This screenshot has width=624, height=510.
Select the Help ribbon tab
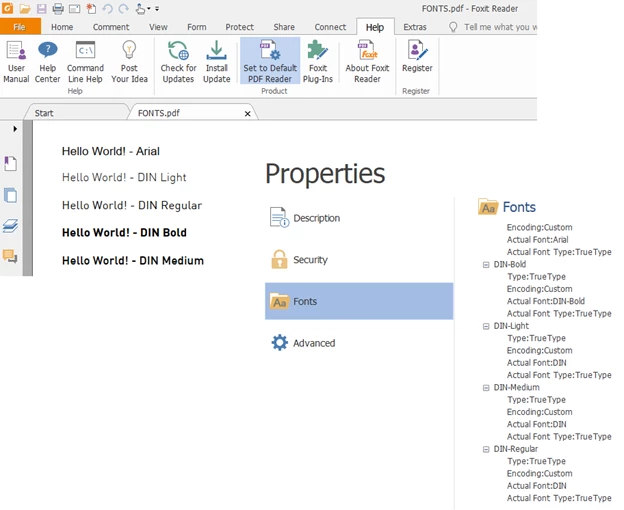pos(375,27)
